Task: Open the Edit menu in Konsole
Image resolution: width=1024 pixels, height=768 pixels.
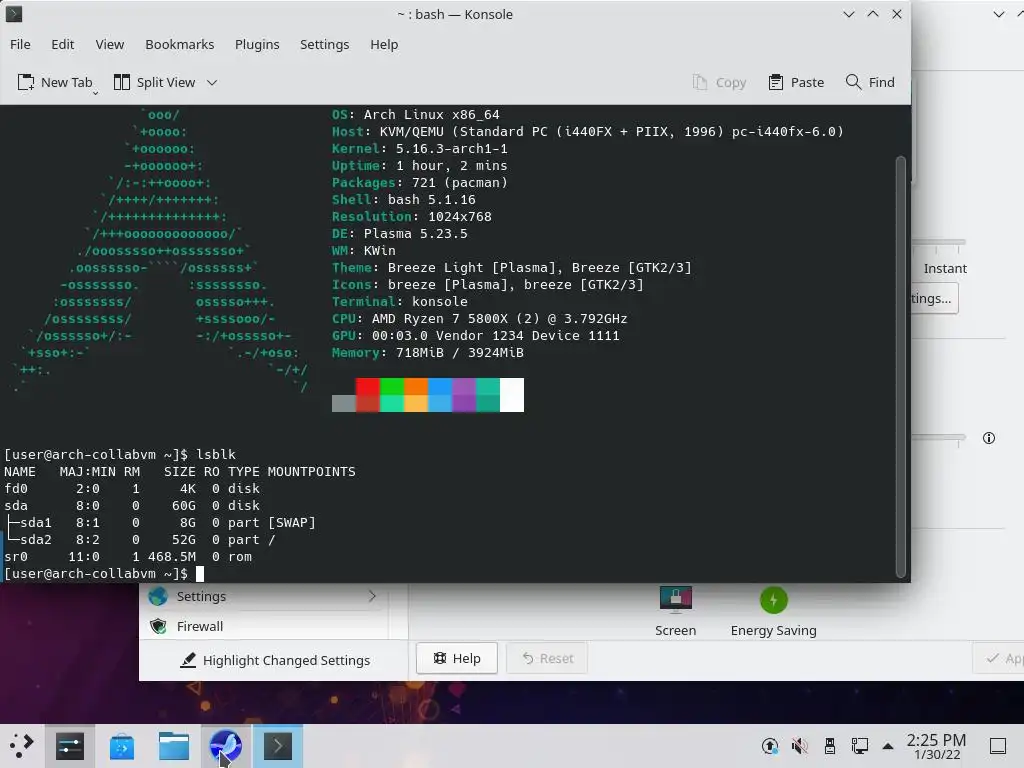Action: (63, 44)
